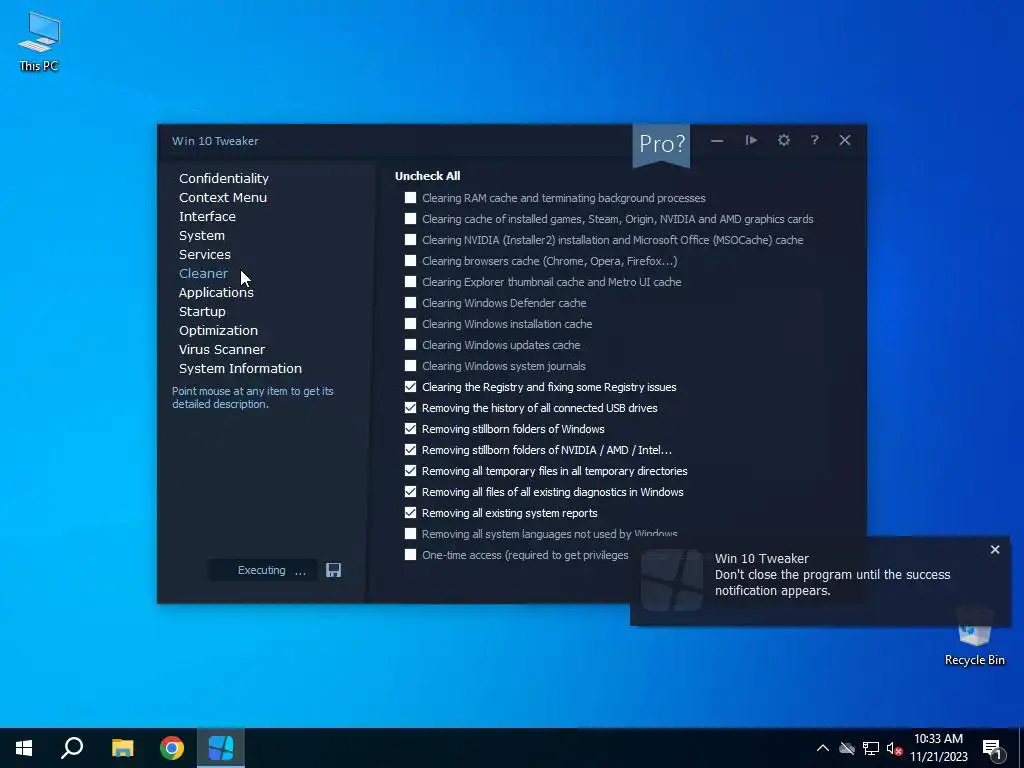1024x768 pixels.
Task: Minimize the Win 10 Tweaker window
Action: point(717,140)
